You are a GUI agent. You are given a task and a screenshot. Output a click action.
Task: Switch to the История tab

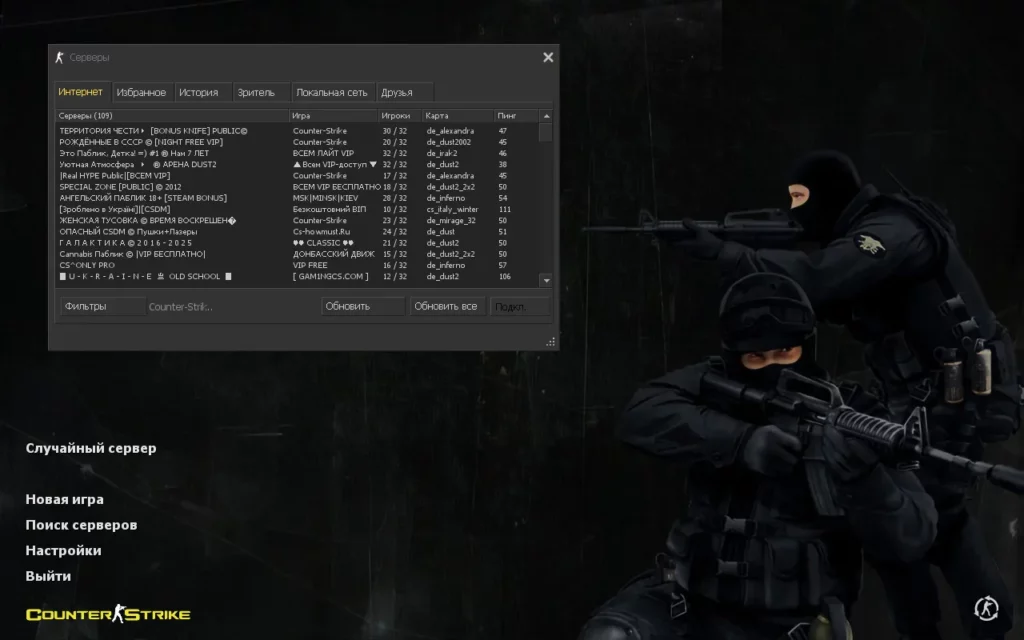[x=199, y=93]
